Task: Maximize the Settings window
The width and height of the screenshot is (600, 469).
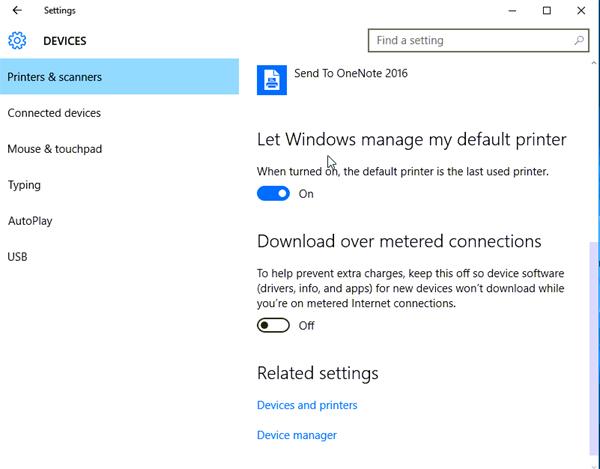Action: click(x=547, y=11)
